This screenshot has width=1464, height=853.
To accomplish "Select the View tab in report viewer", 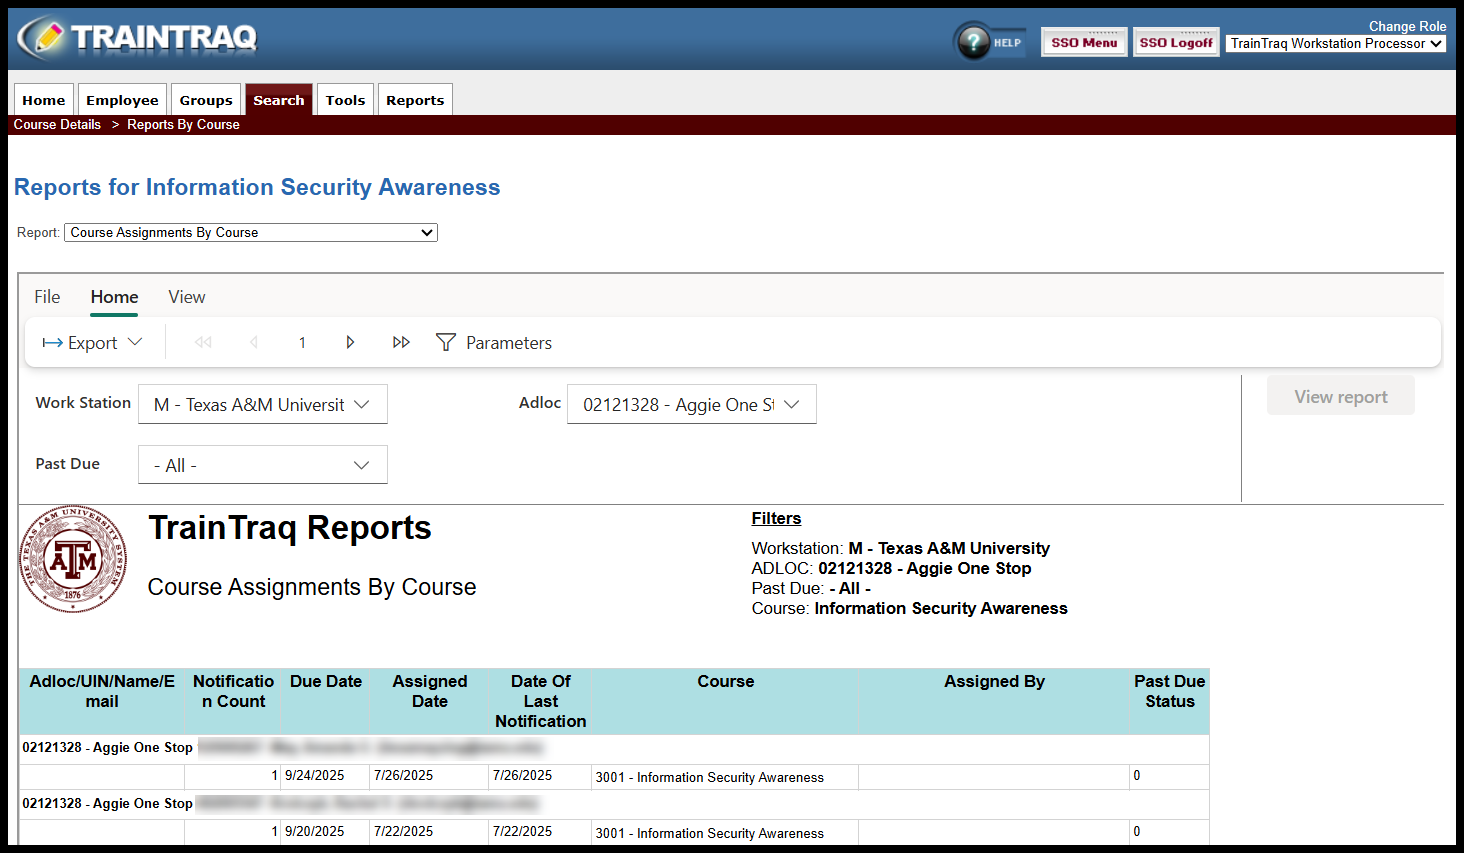I will pos(187,297).
